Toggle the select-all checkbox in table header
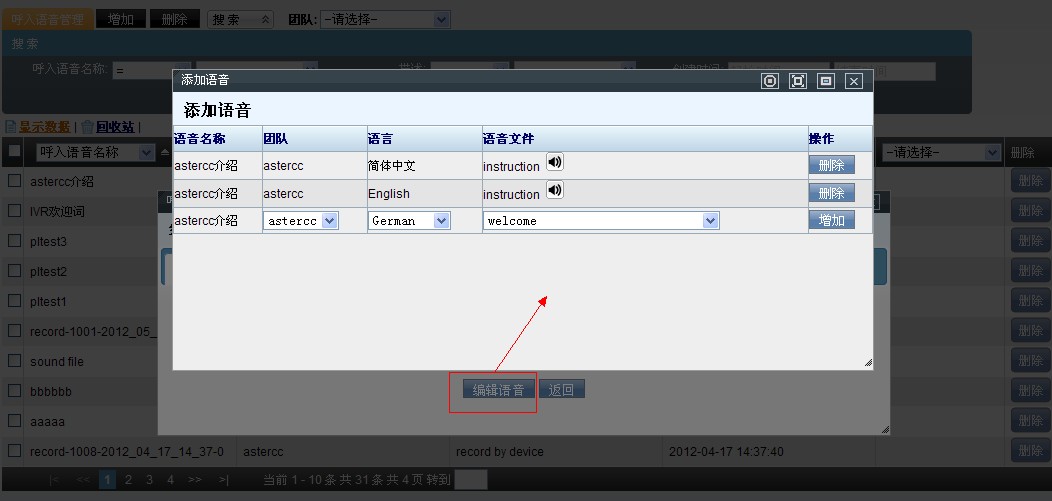The image size is (1052, 501). coord(14,152)
